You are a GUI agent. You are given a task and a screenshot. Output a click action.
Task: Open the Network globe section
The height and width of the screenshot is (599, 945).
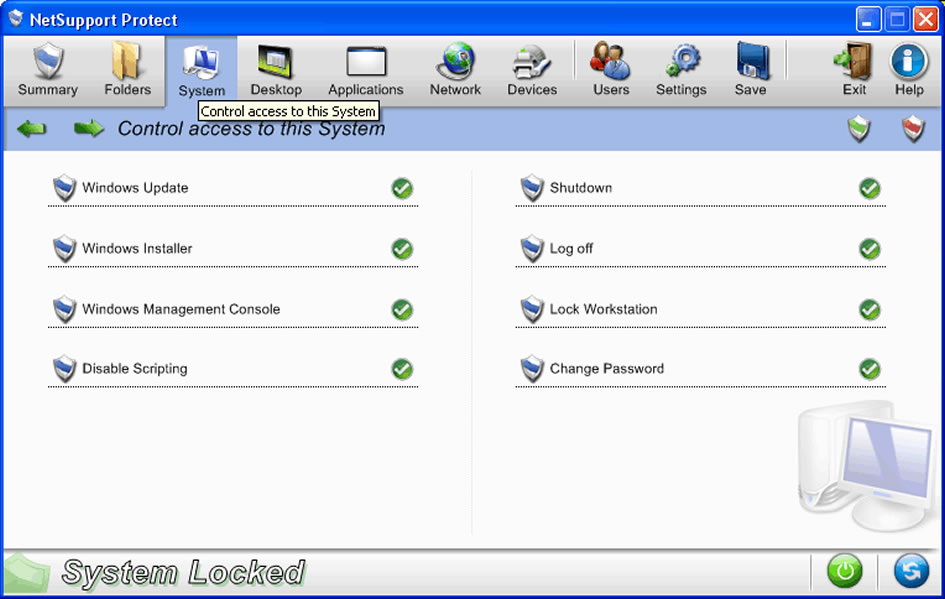point(455,71)
